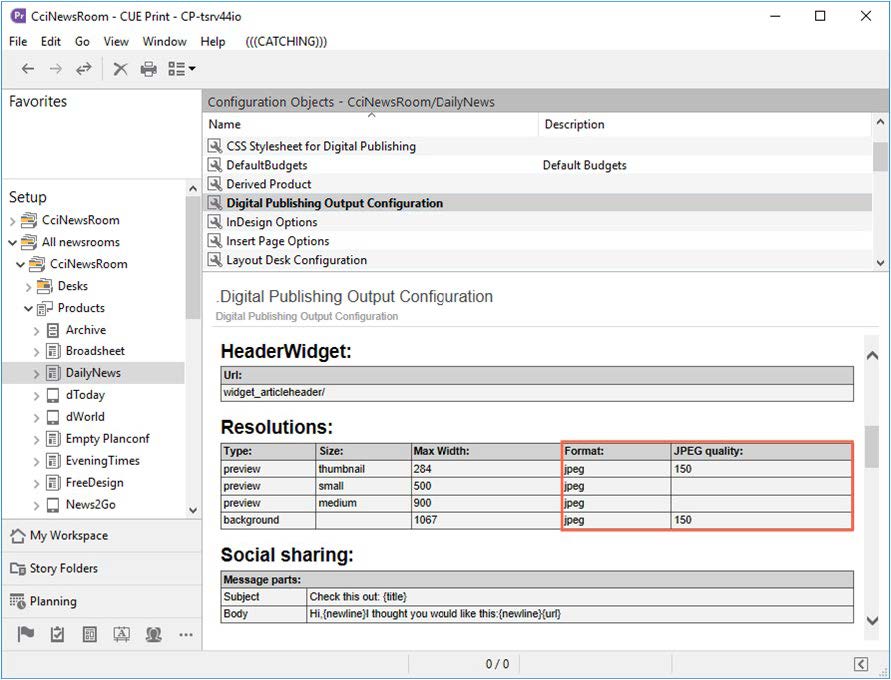Open the Go menu

[x=82, y=41]
